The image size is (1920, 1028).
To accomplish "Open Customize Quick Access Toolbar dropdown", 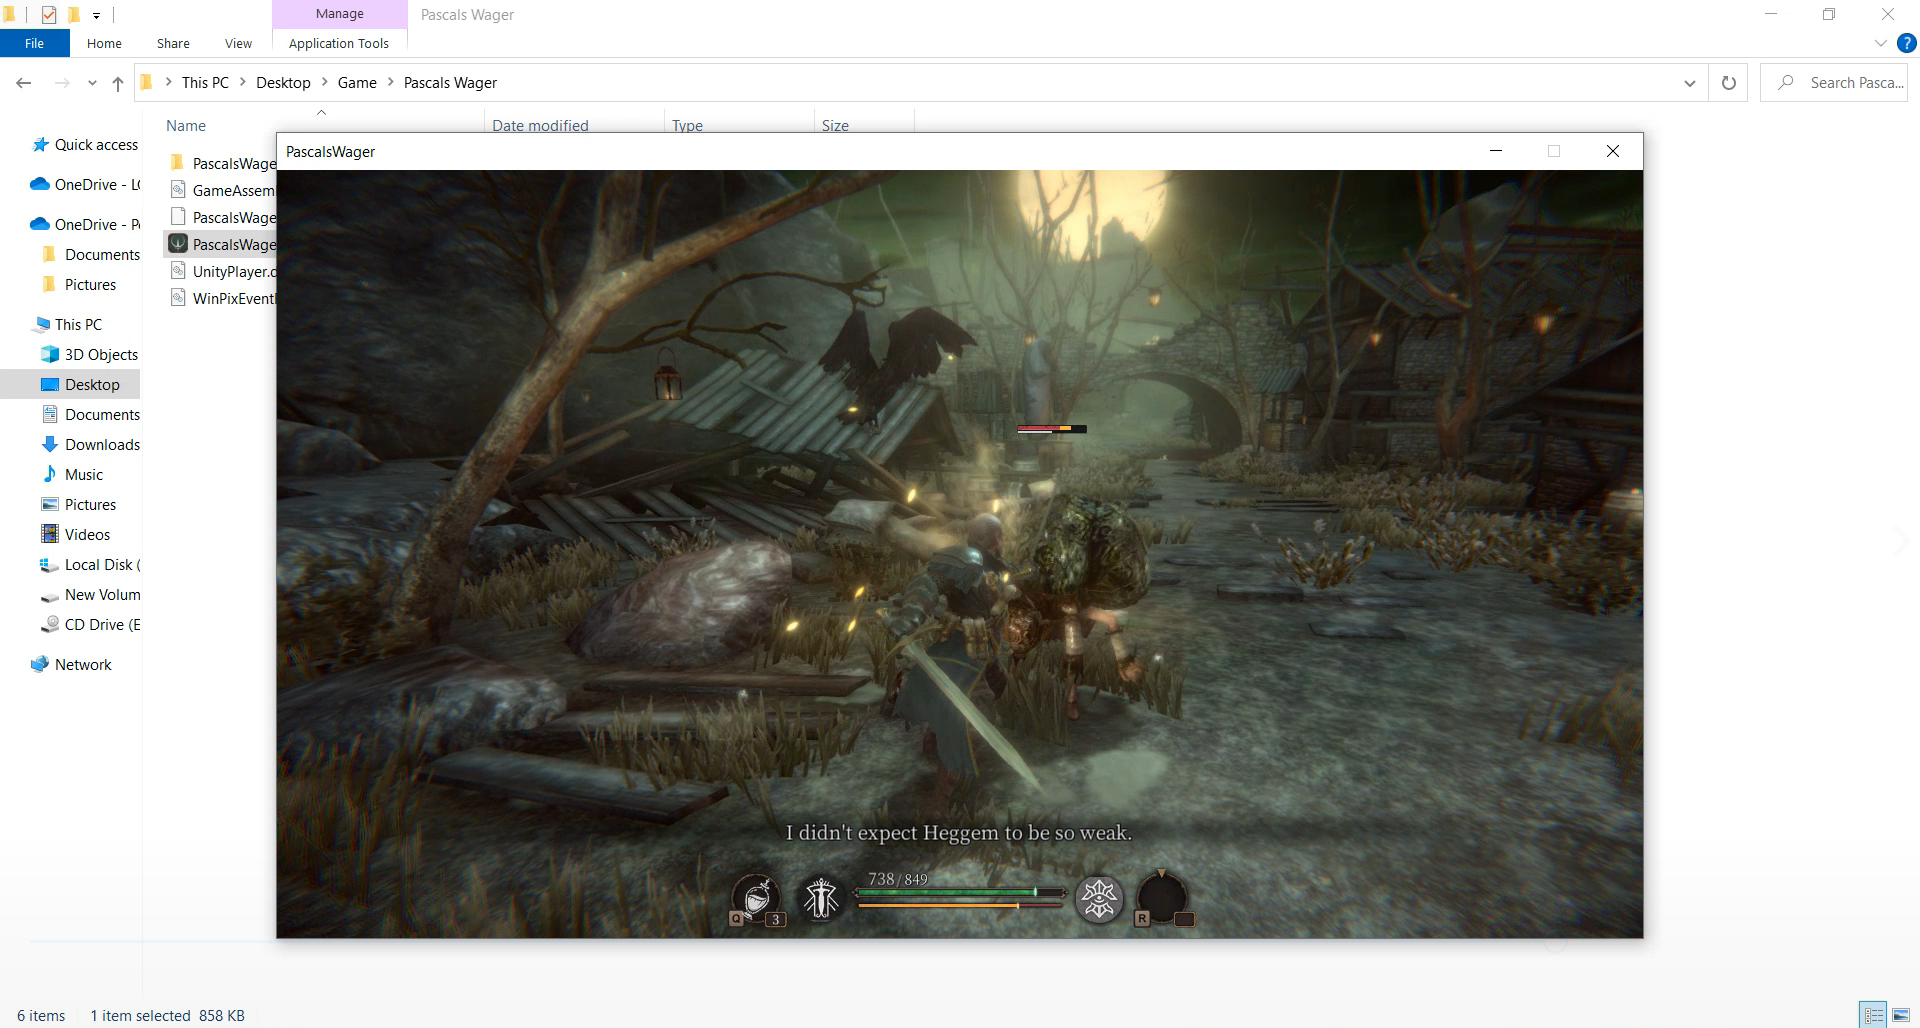I will [x=96, y=15].
